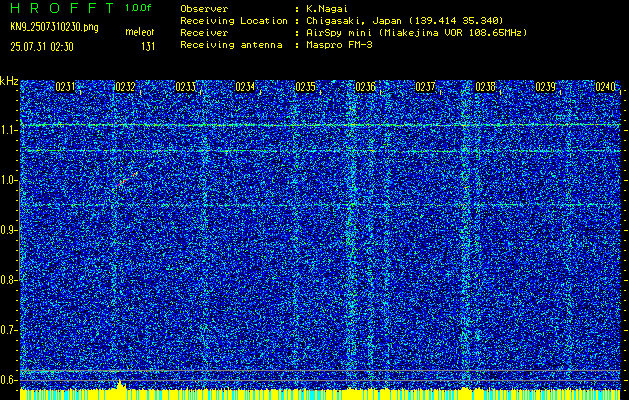
Task: Click the 0239 time marker label
Action: [x=546, y=87]
